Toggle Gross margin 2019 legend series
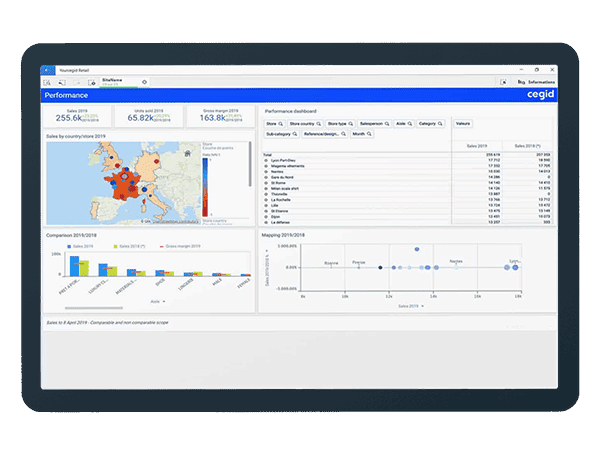600x455 pixels. click(180, 244)
